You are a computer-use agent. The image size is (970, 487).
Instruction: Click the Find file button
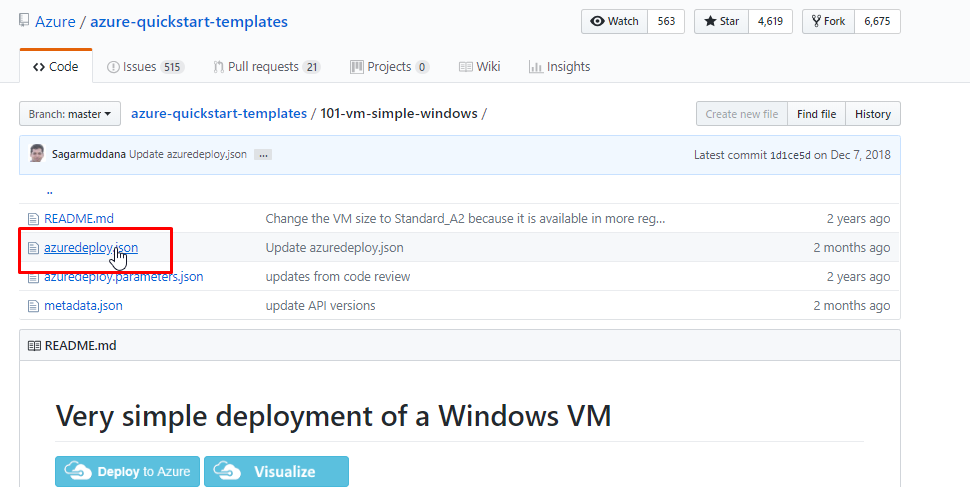point(817,114)
